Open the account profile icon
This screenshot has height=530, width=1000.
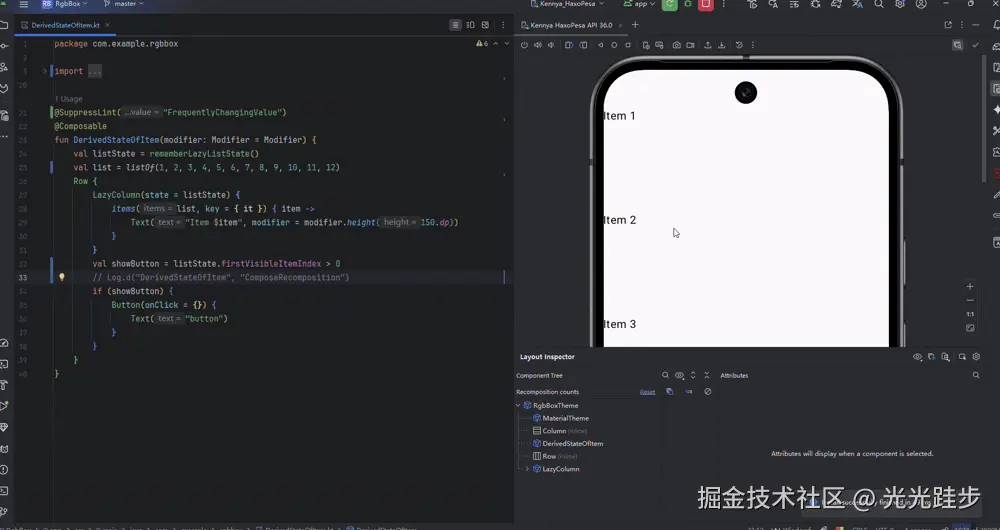point(921,4)
